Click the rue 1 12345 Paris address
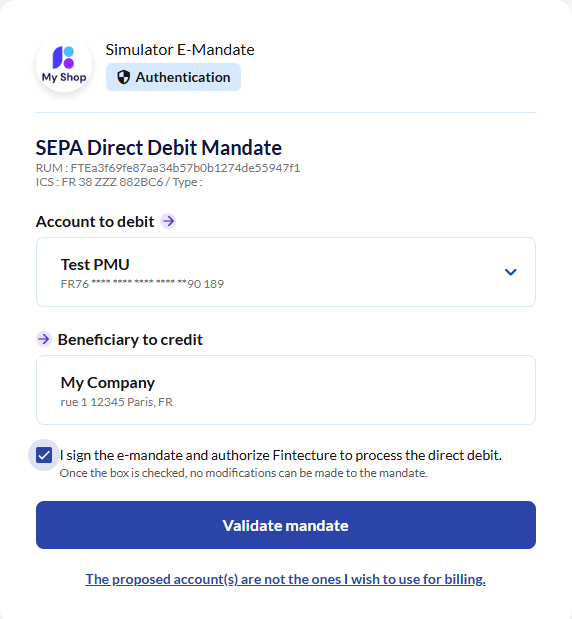 [x=116, y=402]
